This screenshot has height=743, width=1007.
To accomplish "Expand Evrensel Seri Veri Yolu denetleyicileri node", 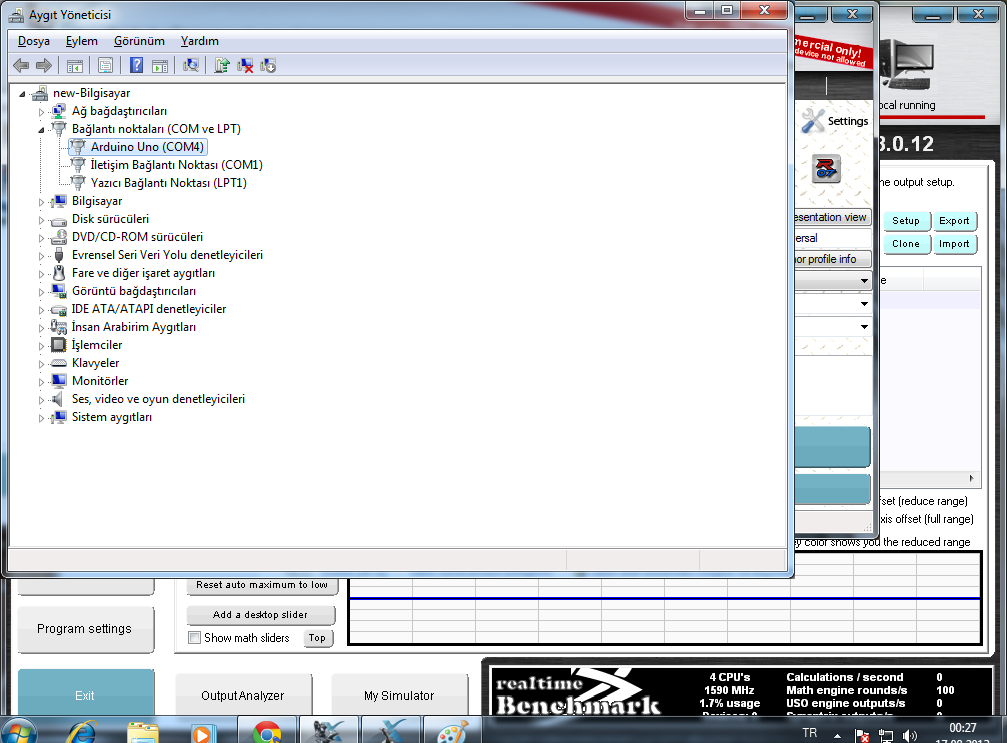I will click(x=41, y=256).
